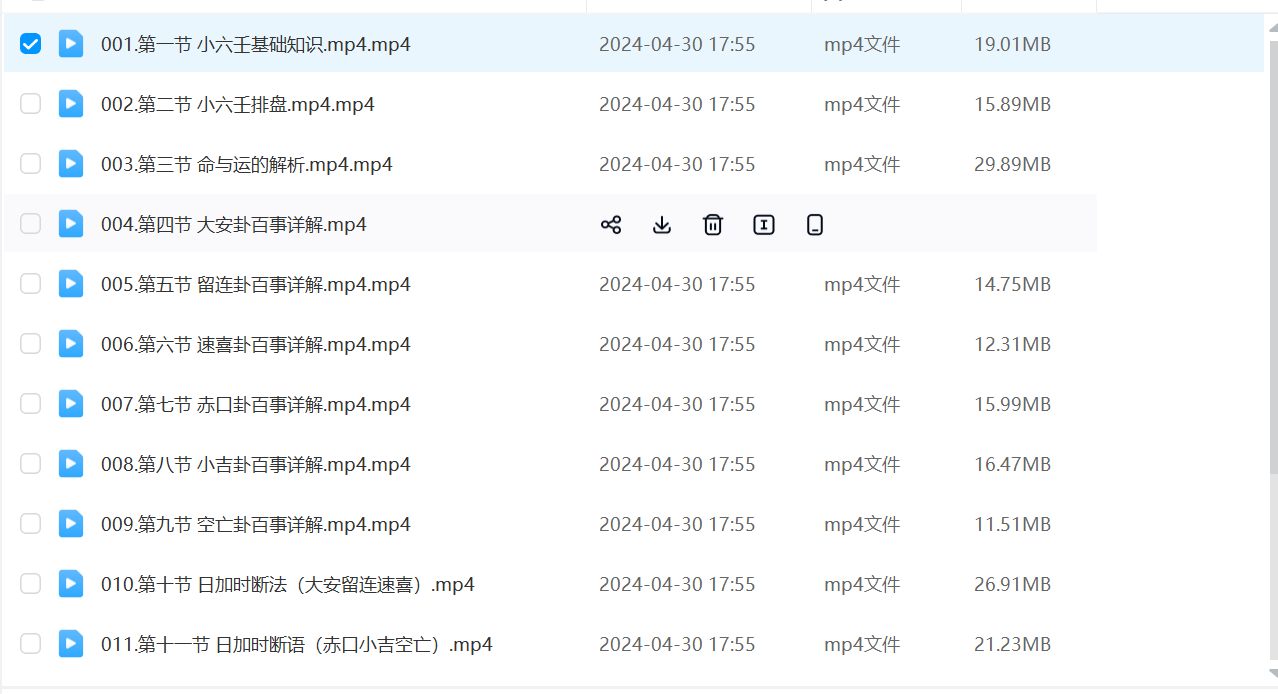Click the share icon for file 004
Image resolution: width=1278 pixels, height=694 pixels.
point(611,225)
